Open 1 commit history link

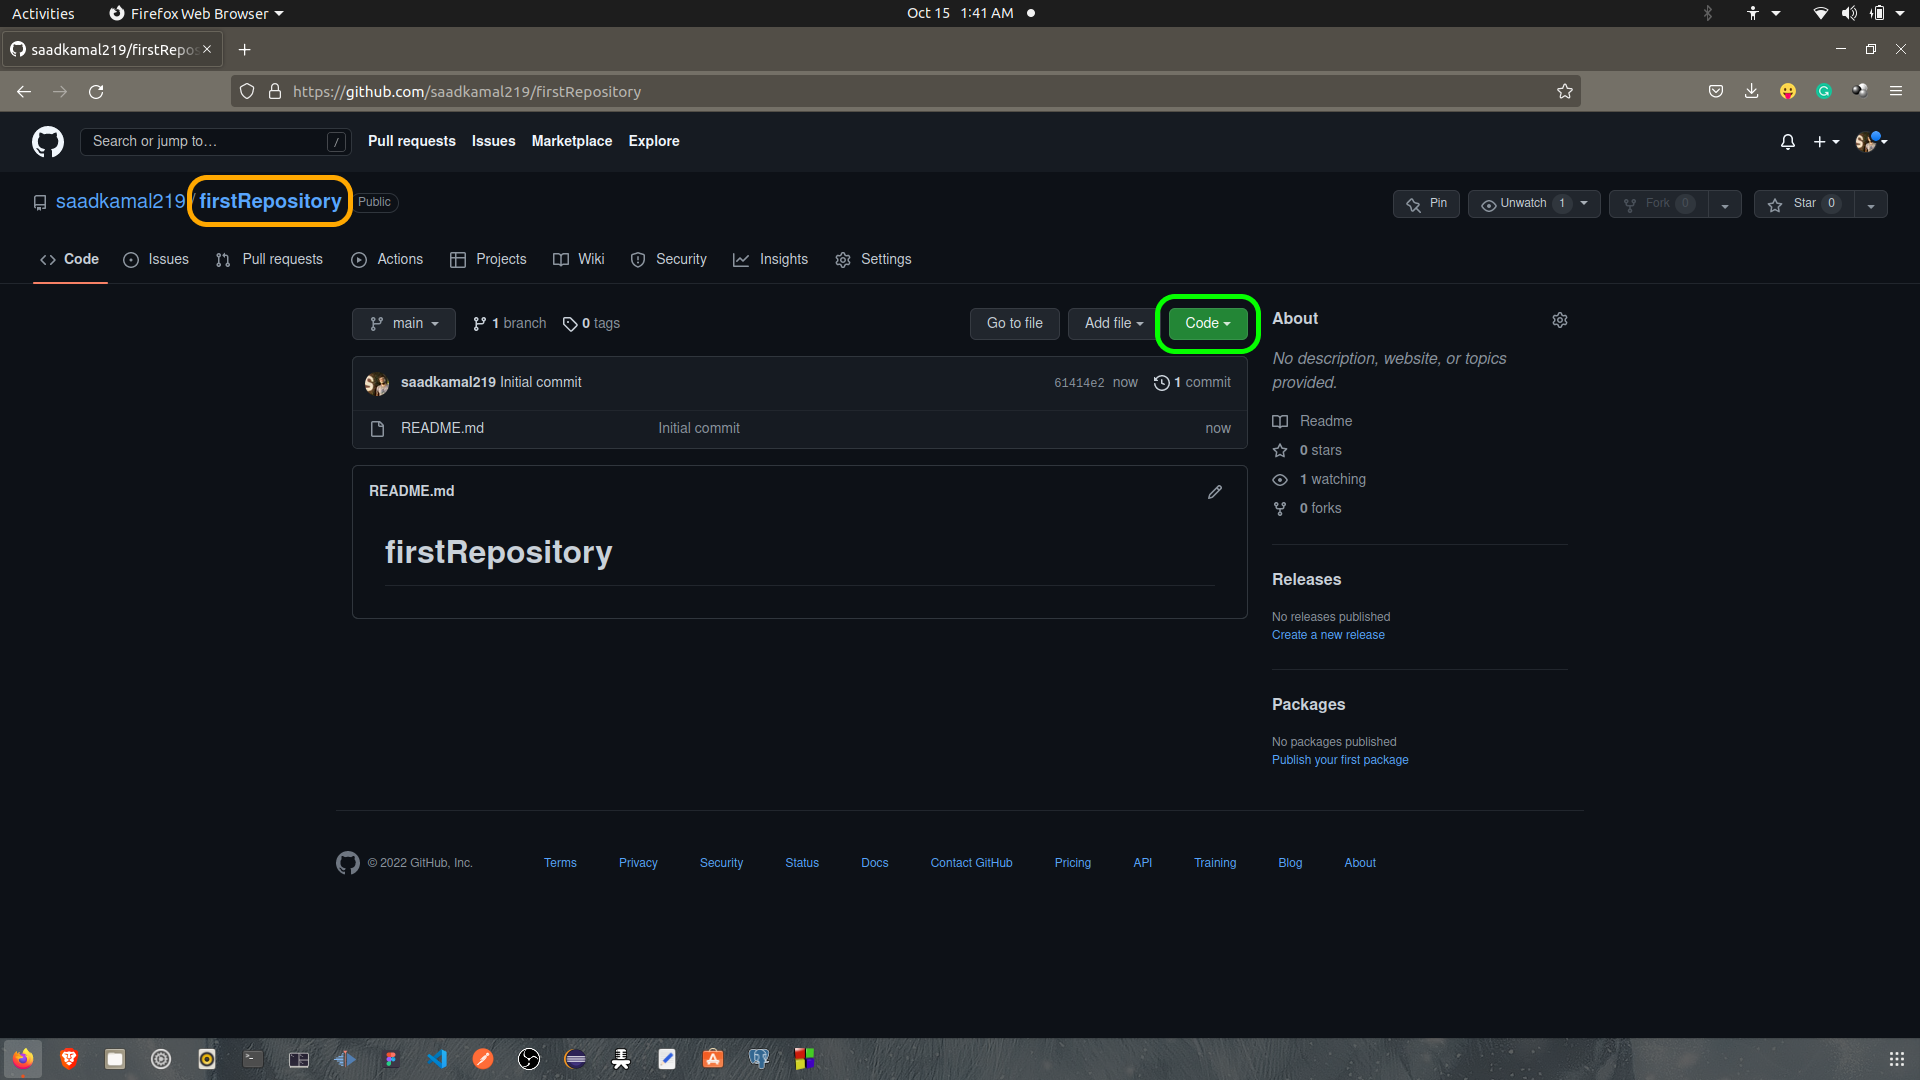point(1192,382)
